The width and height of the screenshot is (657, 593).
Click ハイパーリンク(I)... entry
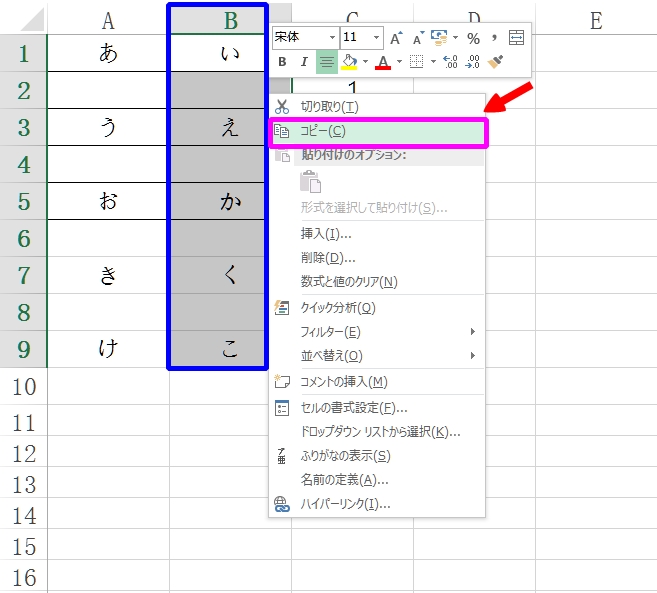[x=345, y=504]
